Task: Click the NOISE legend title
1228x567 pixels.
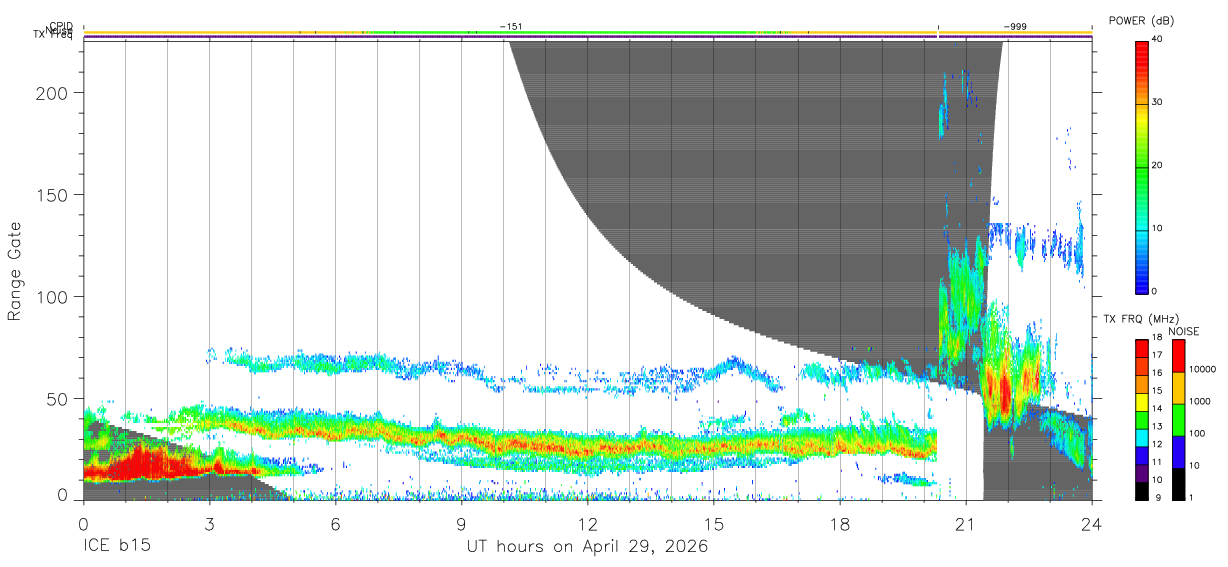Action: 1184,331
